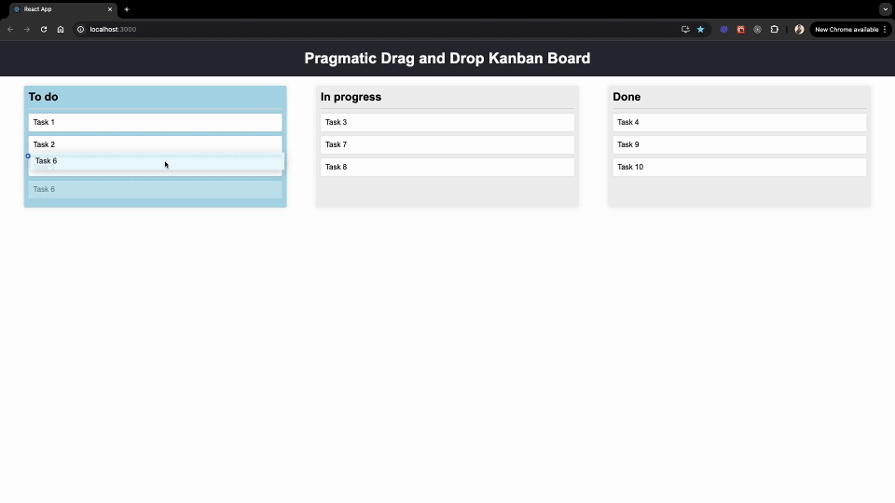Click the purple extension icon in toolbar
The height and width of the screenshot is (503, 895).
[x=724, y=29]
